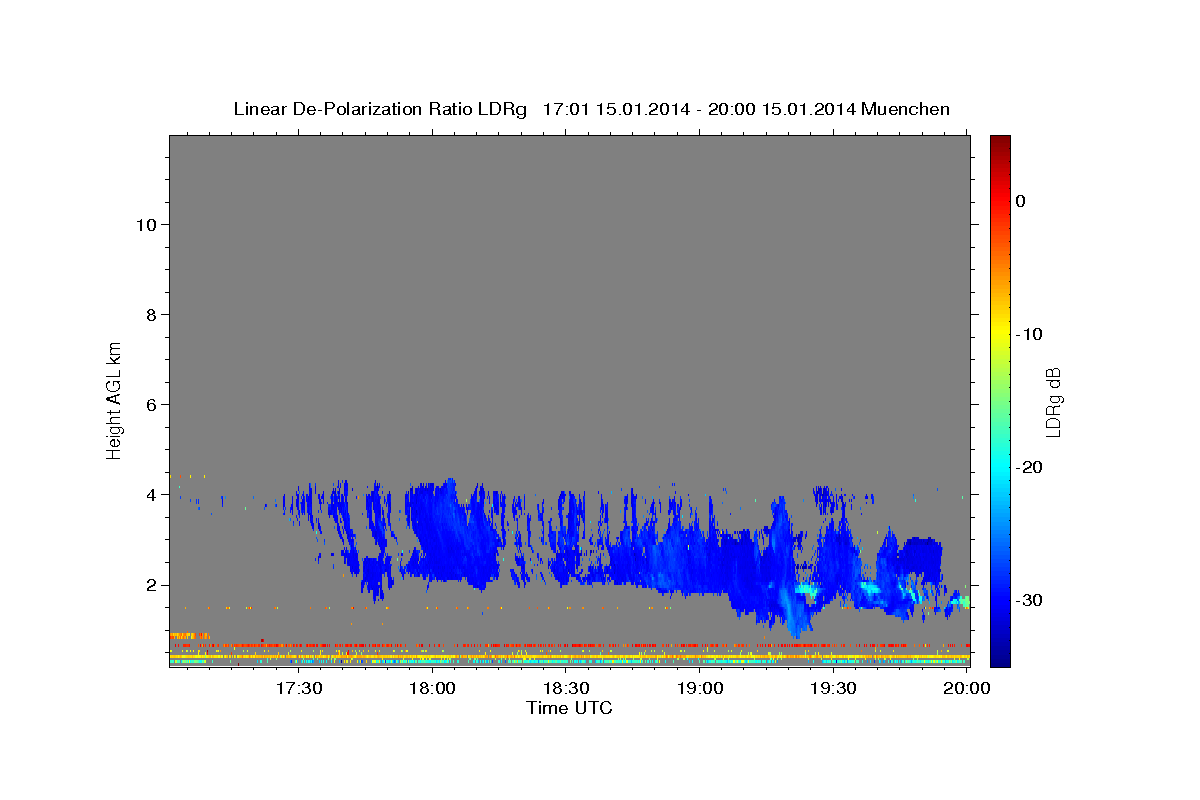Viewport: 1200px width, 800px height.
Task: Click the height tick label '8'
Action: pyautogui.click(x=149, y=314)
